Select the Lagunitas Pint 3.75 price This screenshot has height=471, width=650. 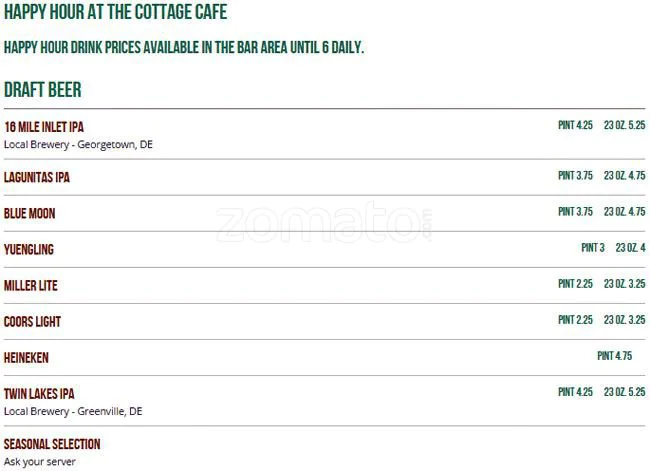(x=575, y=176)
